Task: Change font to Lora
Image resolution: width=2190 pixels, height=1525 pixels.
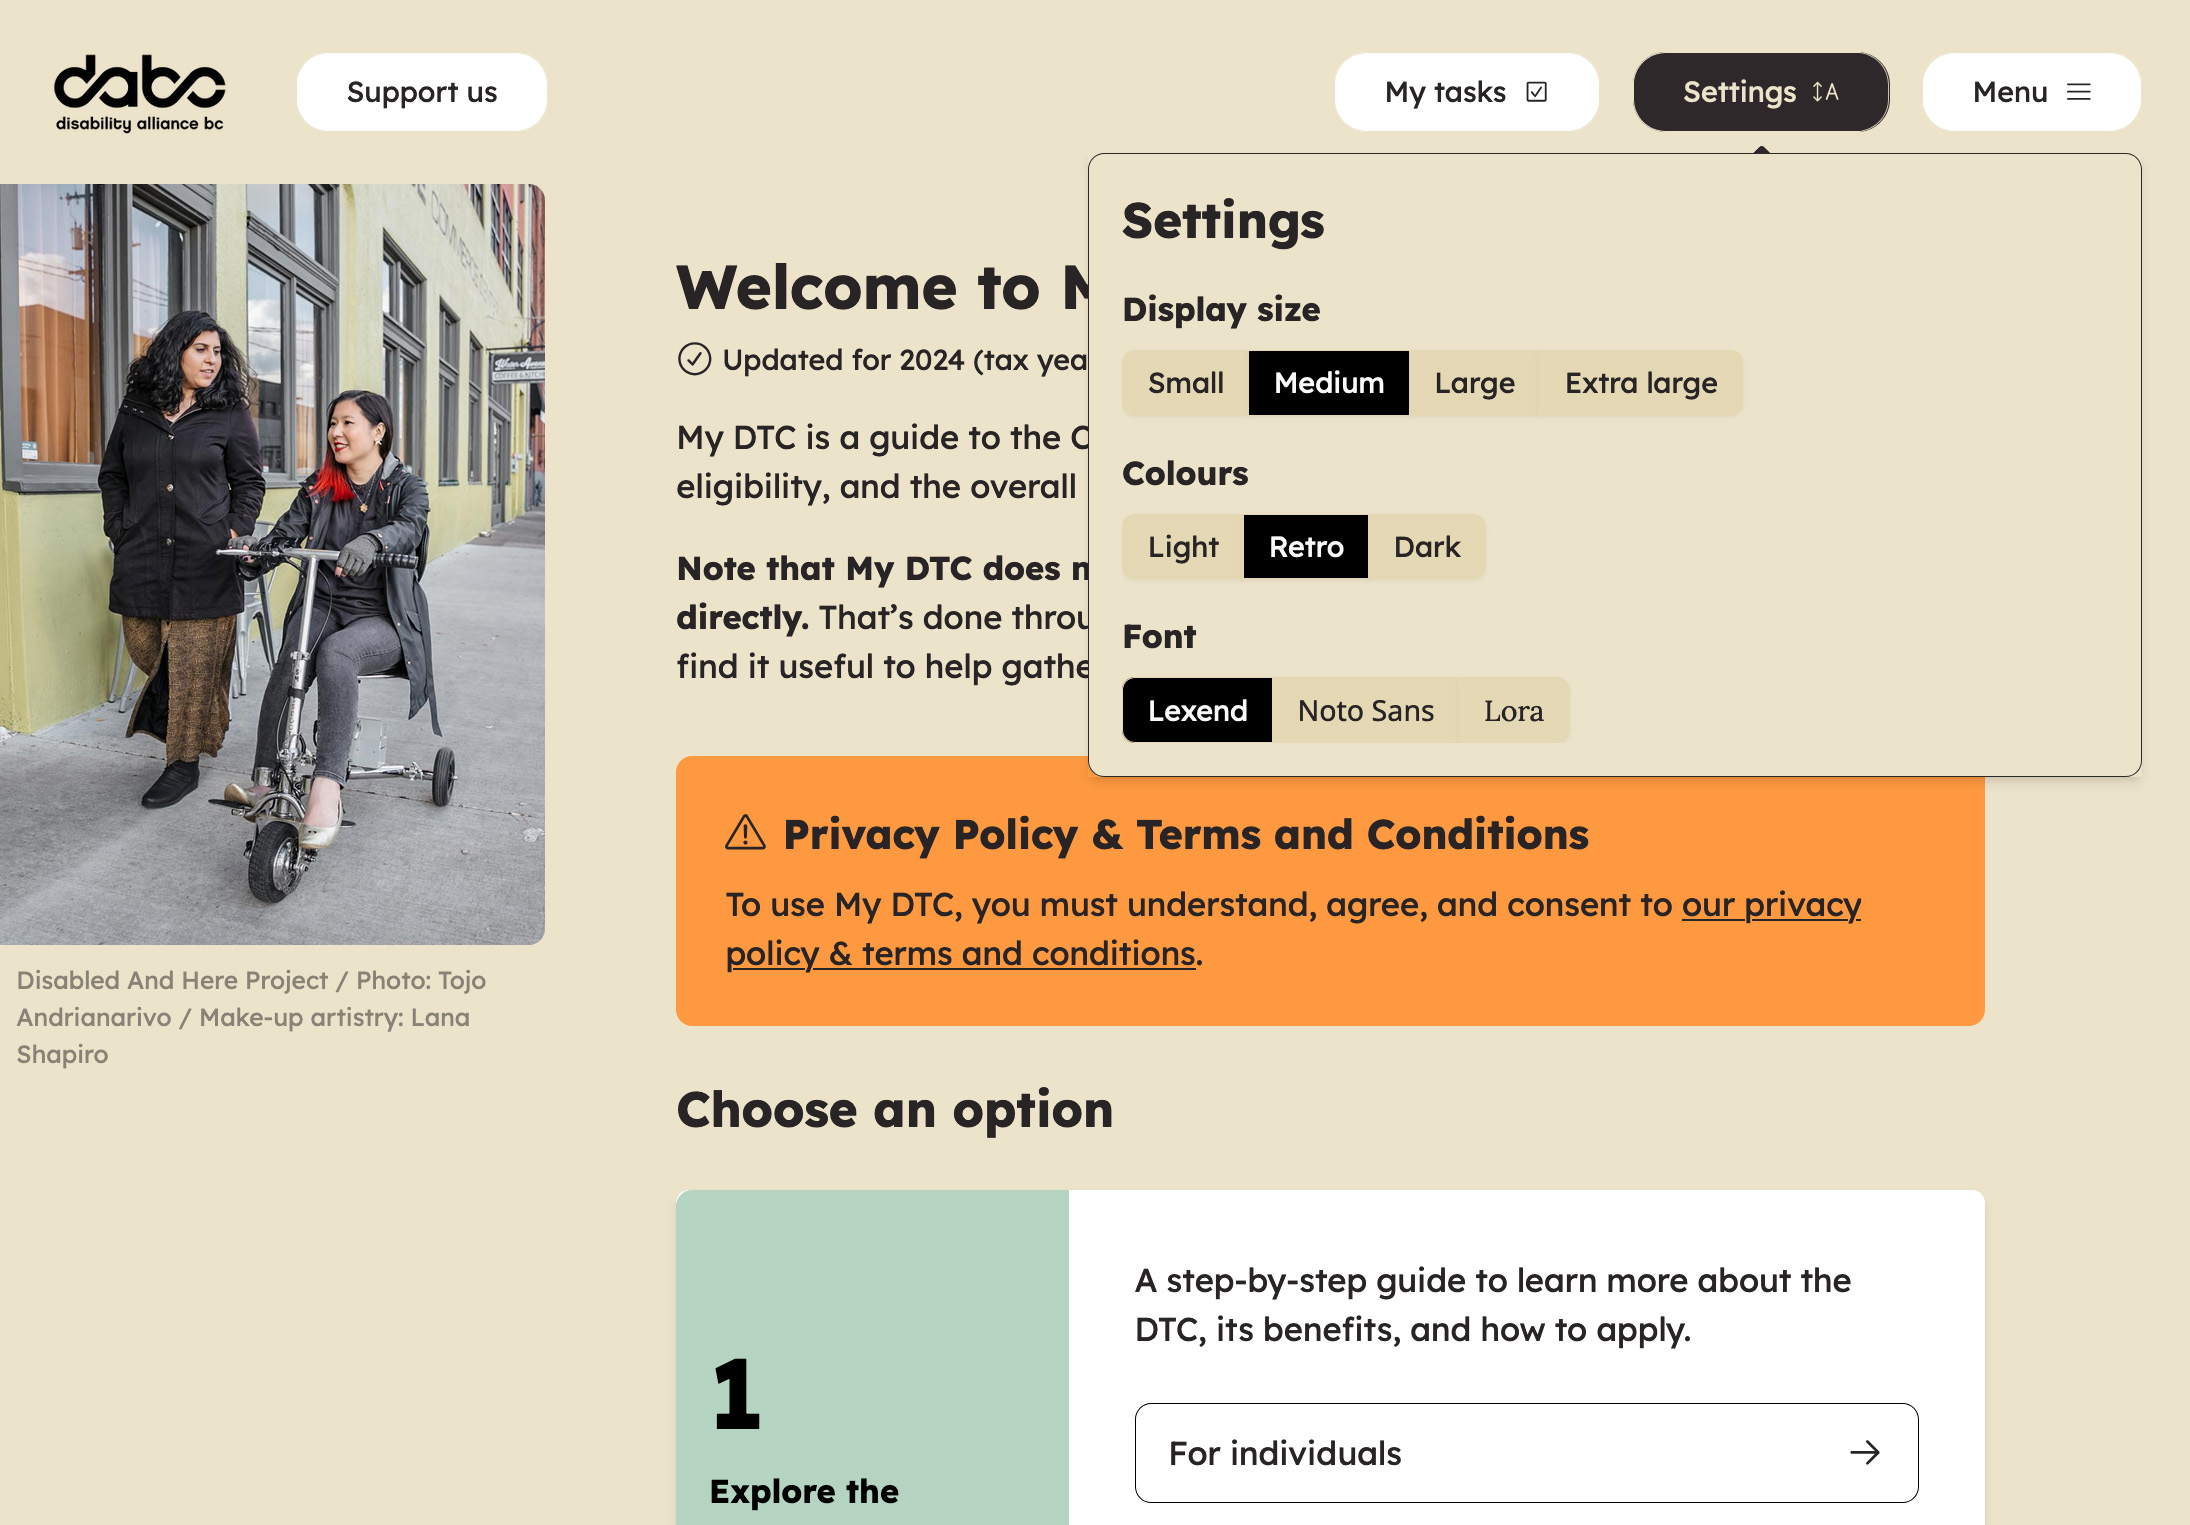Action: (x=1513, y=711)
